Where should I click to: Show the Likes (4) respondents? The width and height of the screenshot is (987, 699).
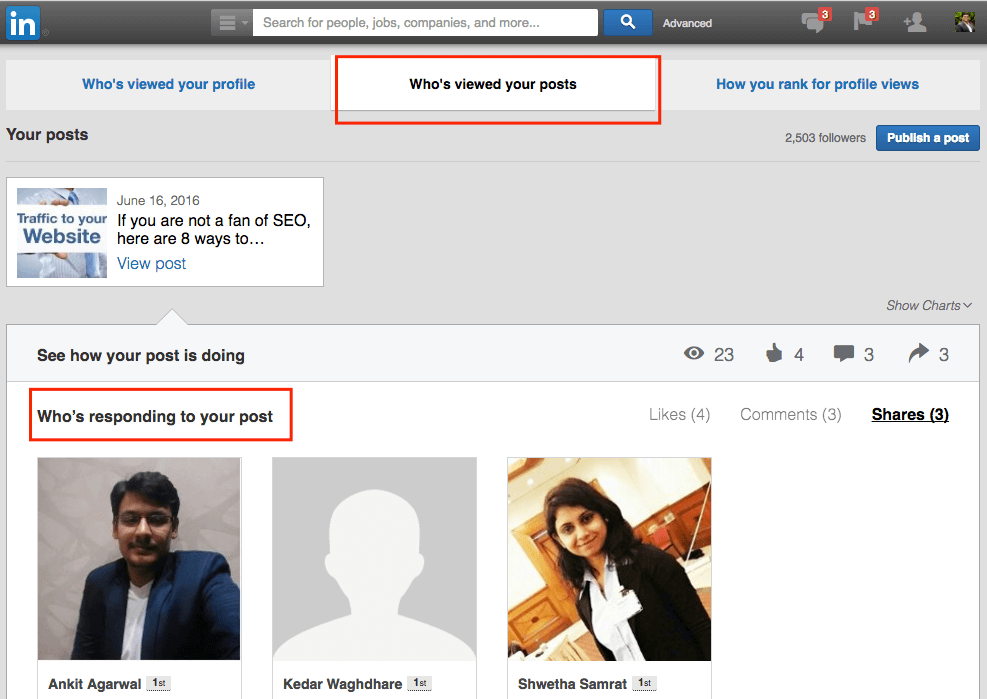(x=679, y=414)
